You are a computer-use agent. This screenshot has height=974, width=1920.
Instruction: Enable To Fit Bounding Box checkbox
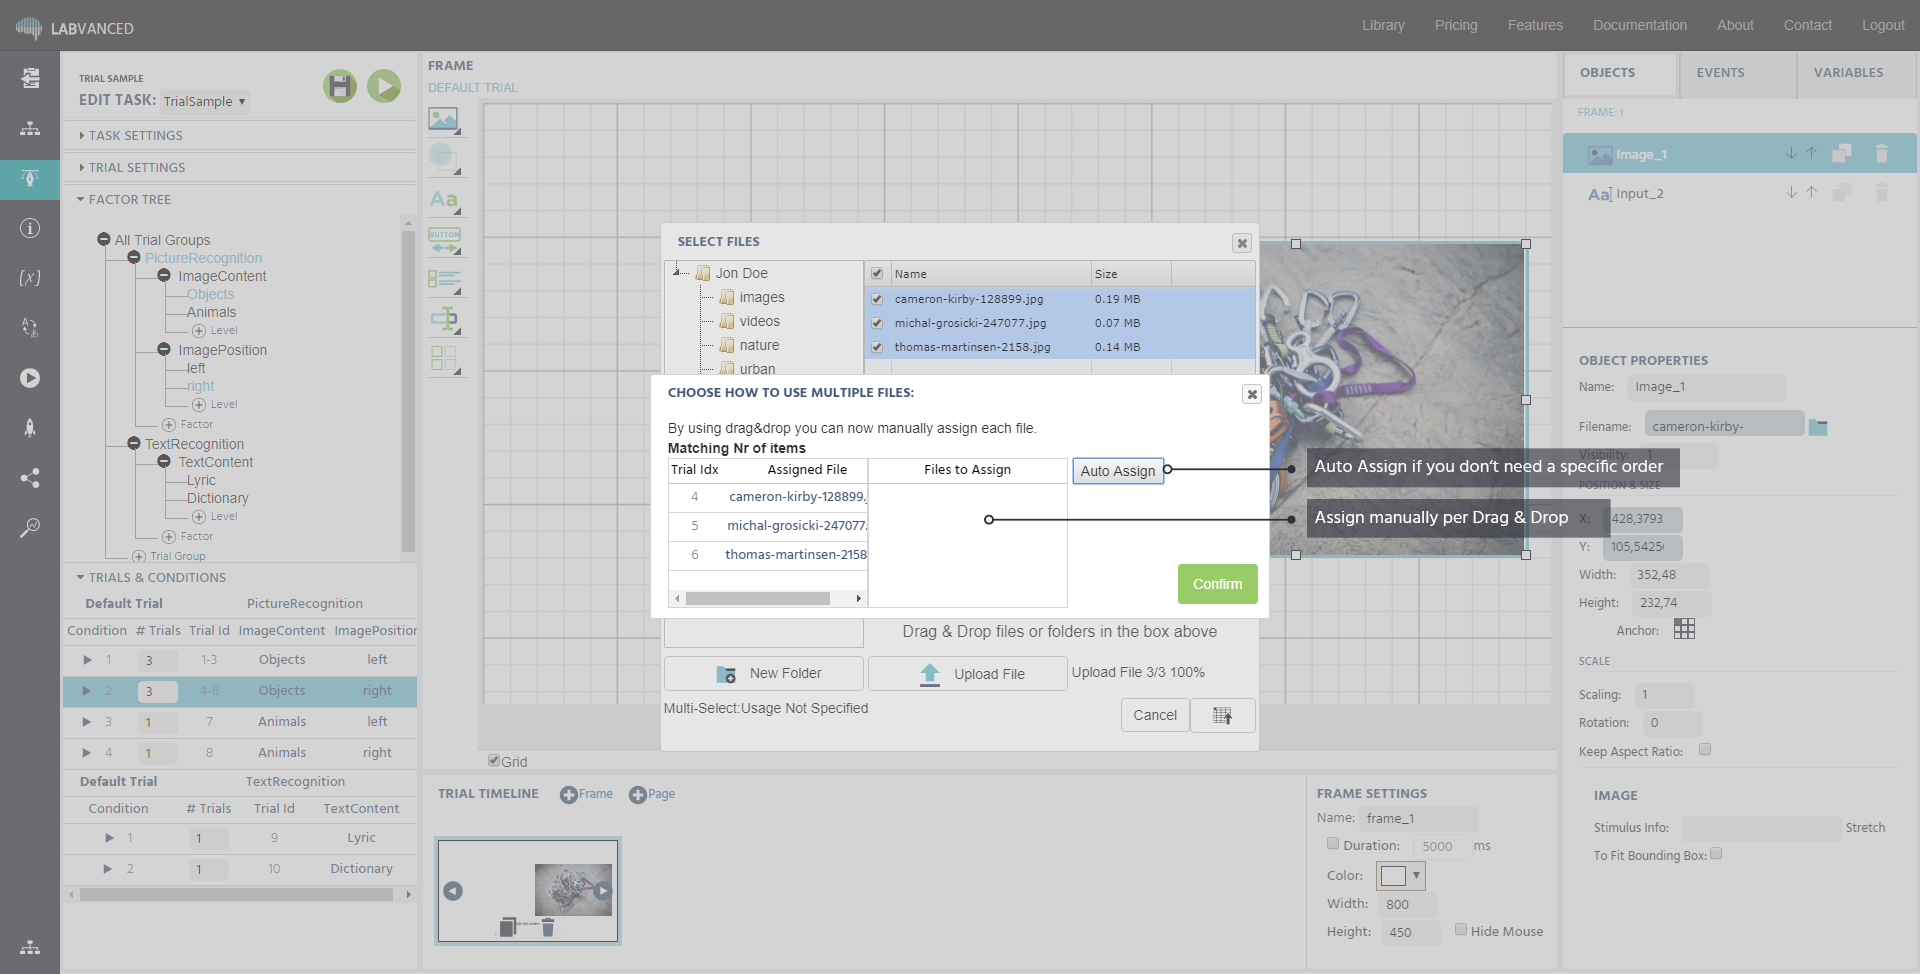[1716, 853]
